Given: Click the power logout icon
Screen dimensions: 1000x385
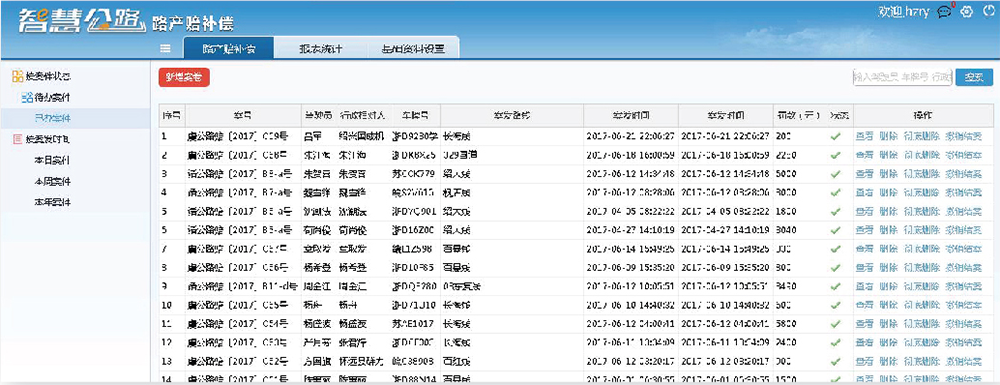Looking at the screenshot, I should [x=989, y=11].
